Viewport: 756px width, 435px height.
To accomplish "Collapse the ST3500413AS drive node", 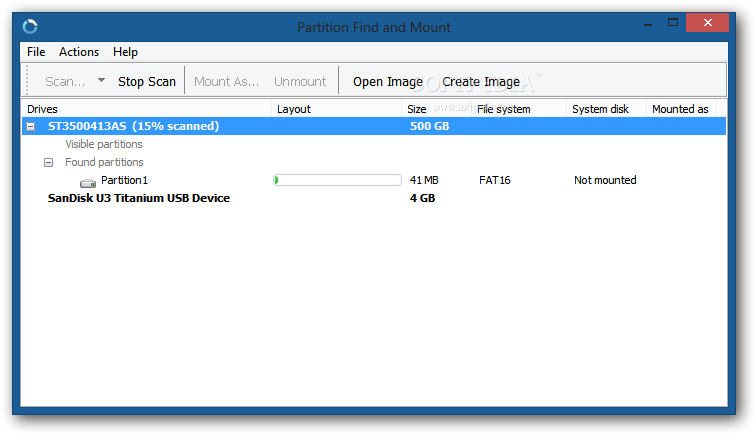I will 30,126.
